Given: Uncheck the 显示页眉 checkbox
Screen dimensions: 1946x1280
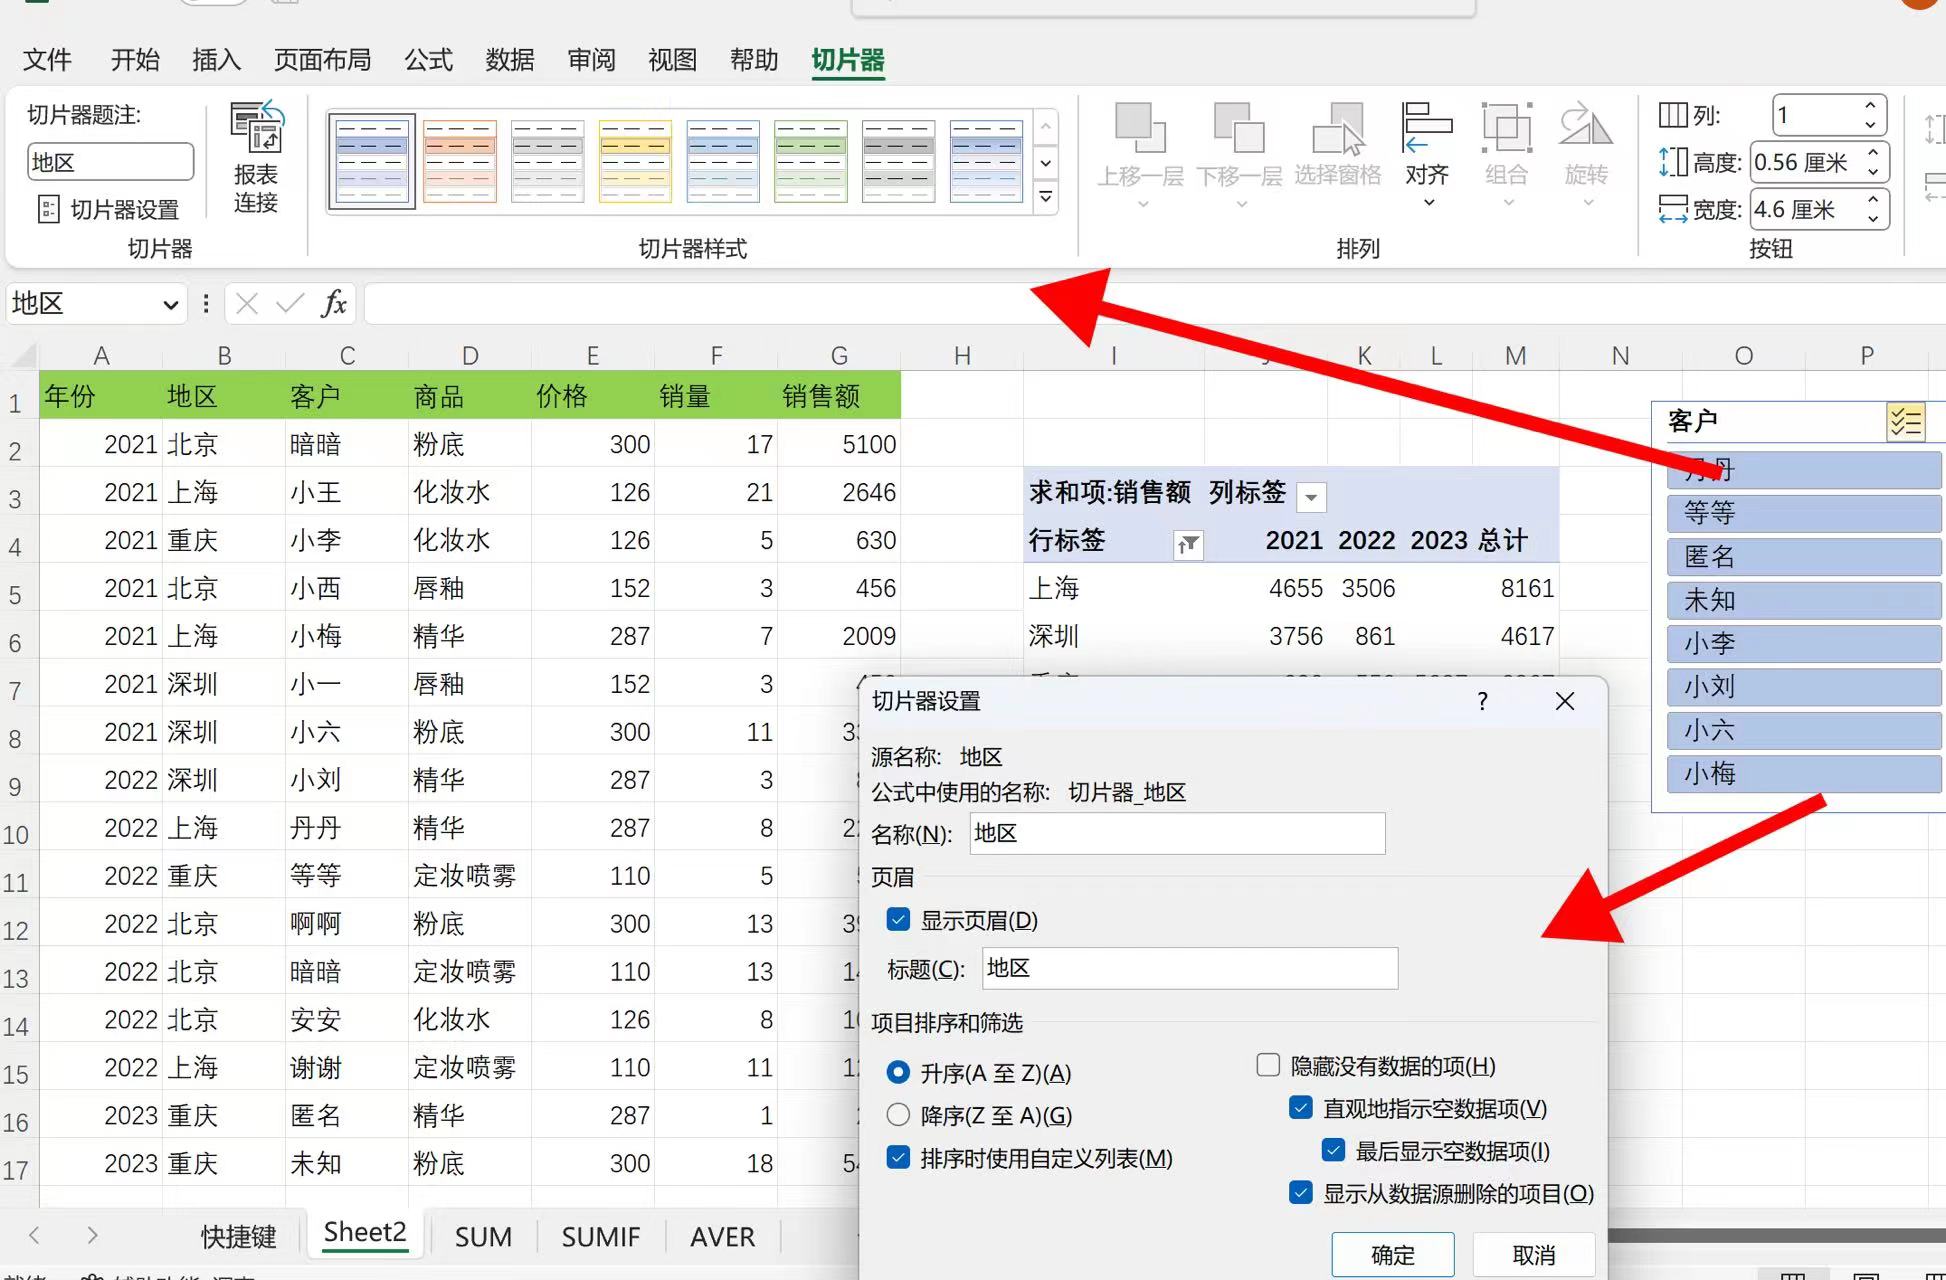Looking at the screenshot, I should click(898, 920).
